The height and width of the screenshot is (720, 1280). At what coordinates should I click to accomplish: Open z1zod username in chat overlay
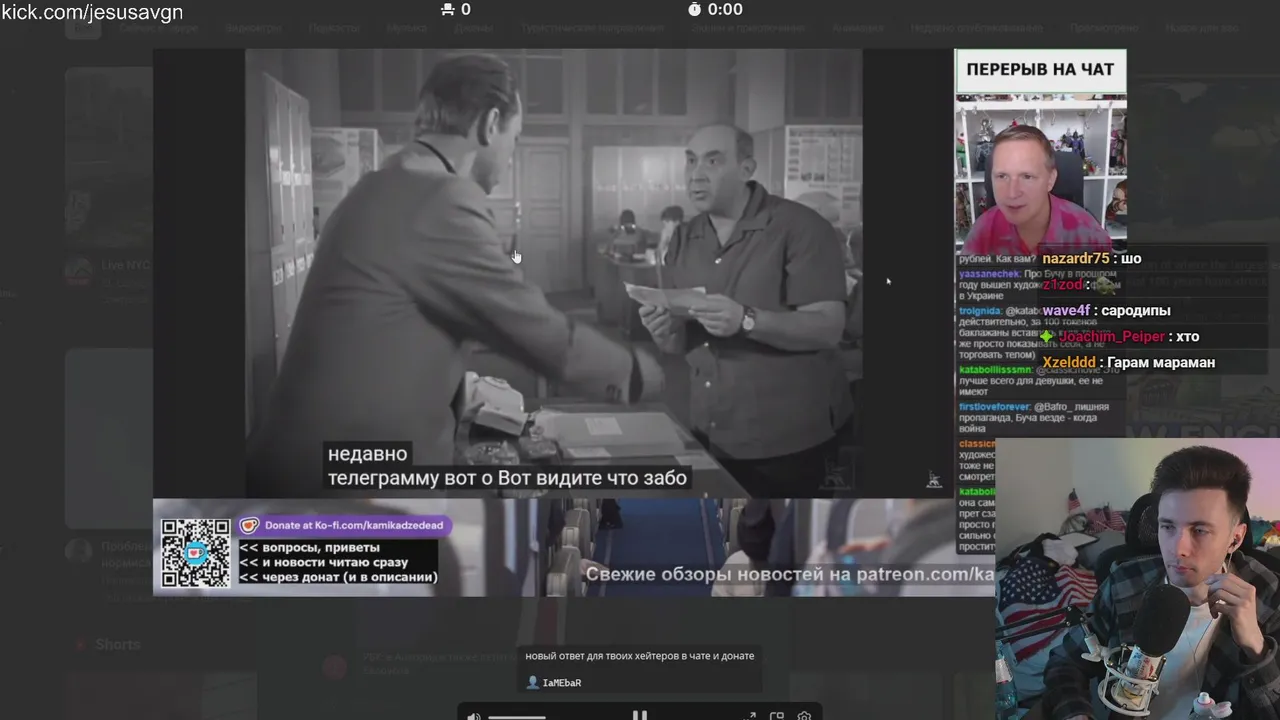pyautogui.click(x=1062, y=285)
